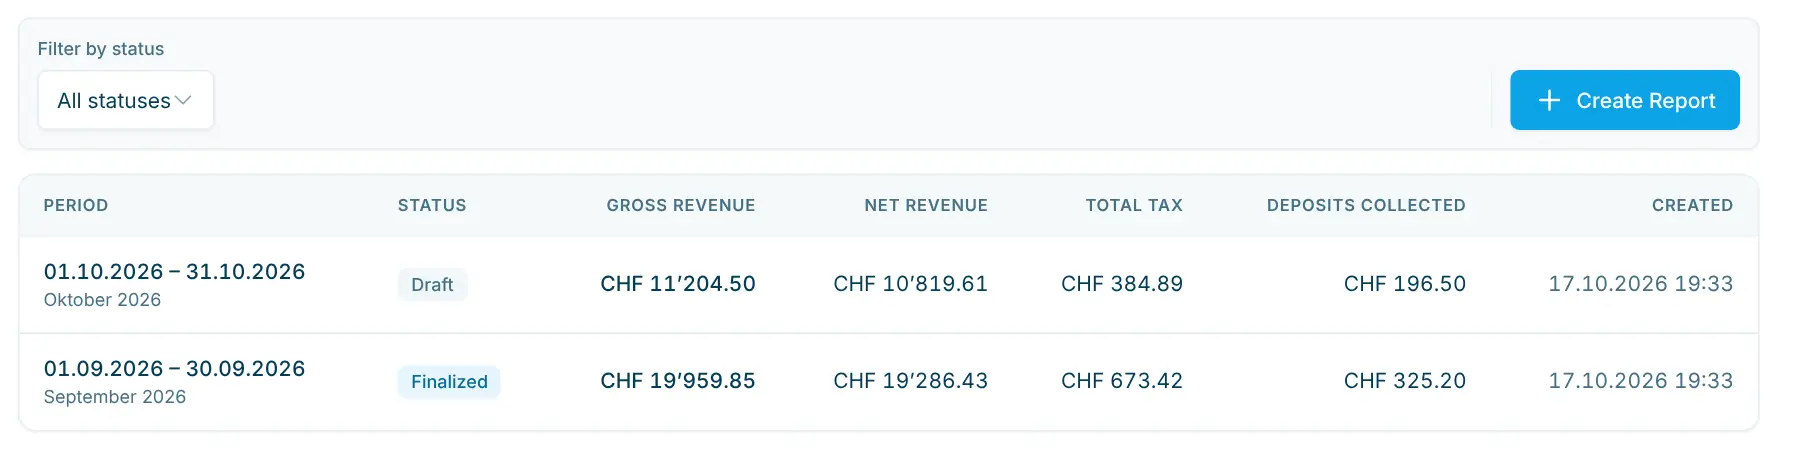This screenshot has width=1796, height=467.
Task: Click the September 2026 subtitle
Action: click(x=115, y=397)
